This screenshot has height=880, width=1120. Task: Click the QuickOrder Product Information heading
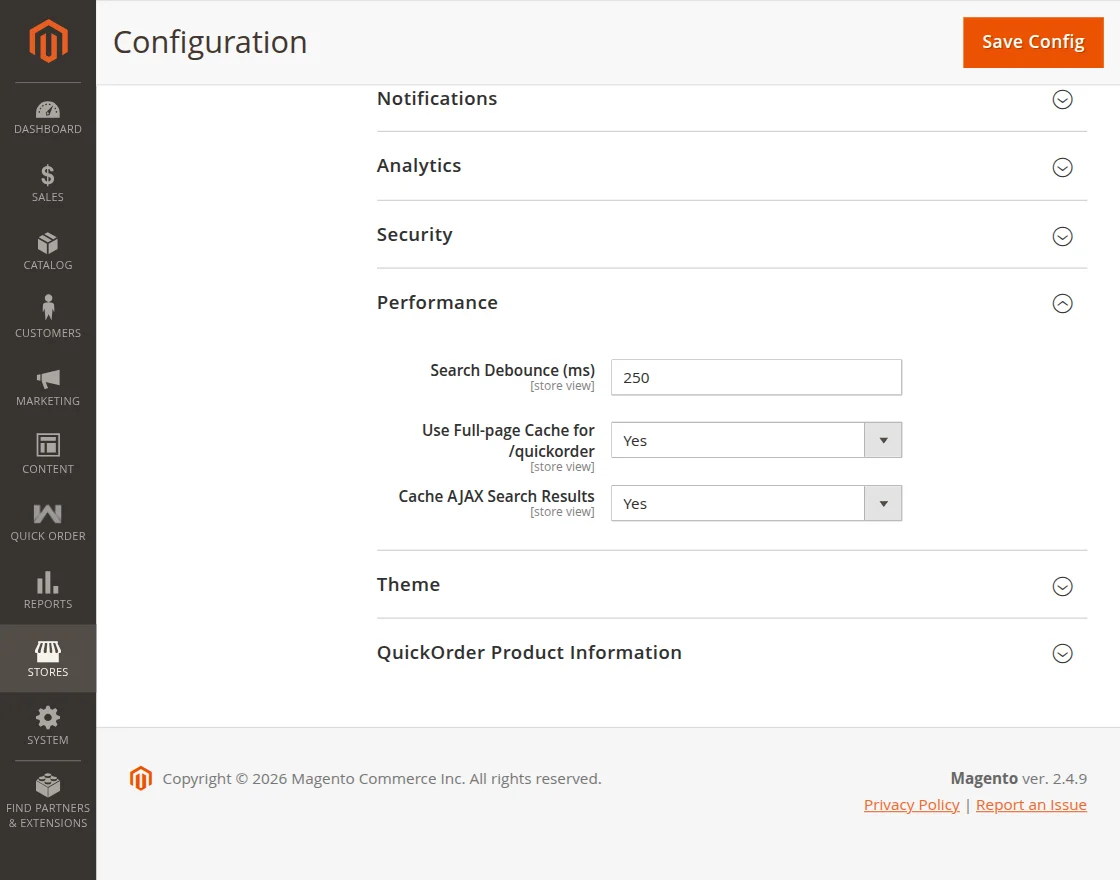[529, 652]
